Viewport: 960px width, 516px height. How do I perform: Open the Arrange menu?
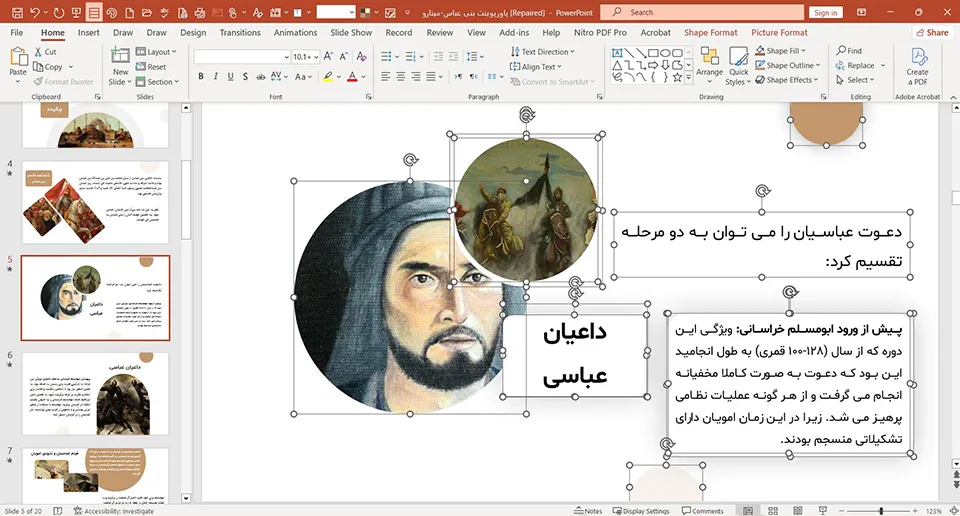point(710,63)
